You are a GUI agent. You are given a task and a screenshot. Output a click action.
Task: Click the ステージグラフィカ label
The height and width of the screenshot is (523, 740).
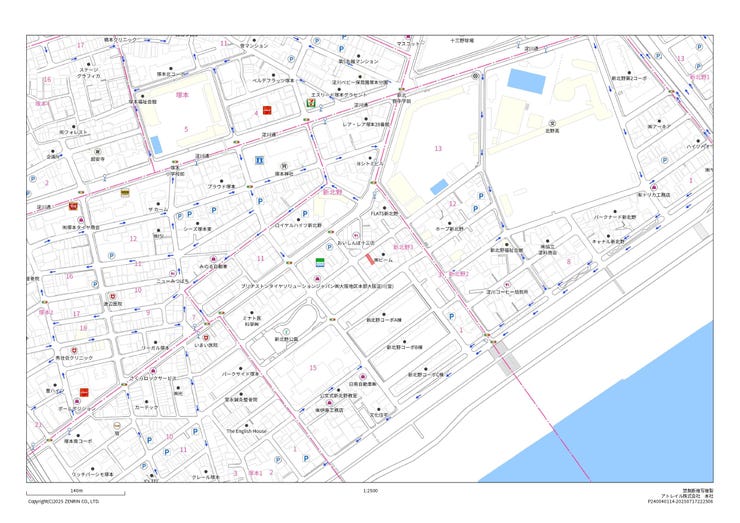pos(88,72)
